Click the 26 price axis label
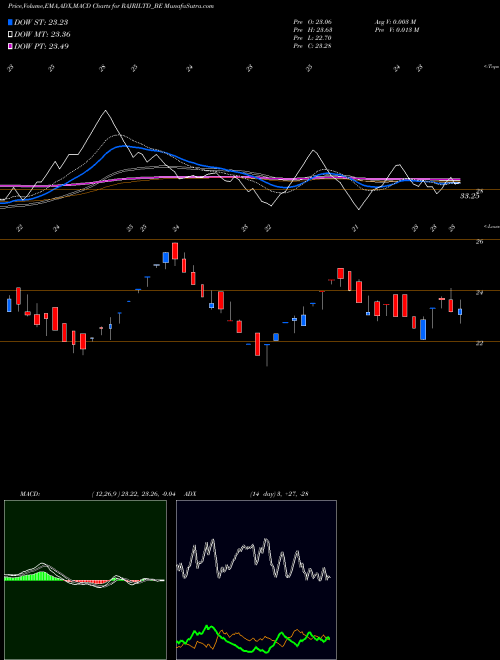The width and height of the screenshot is (500, 660). (479, 242)
